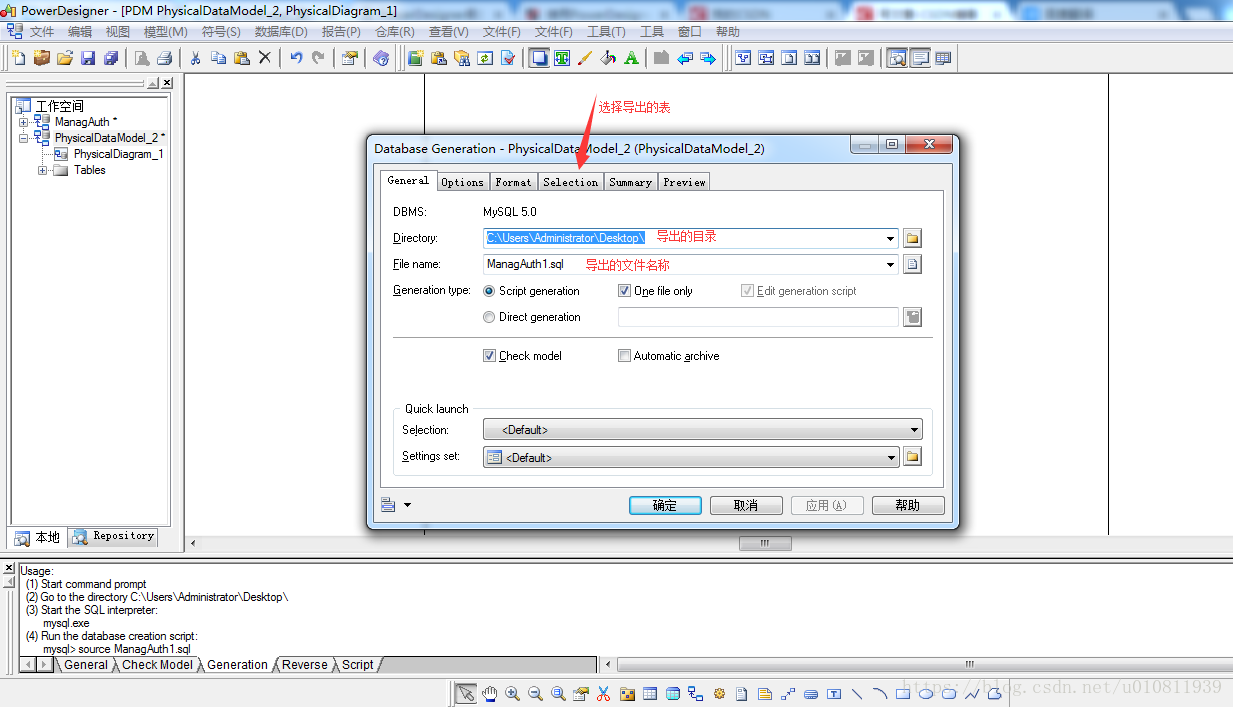1233x707 pixels.
Task: Expand the ManagAuth tree node
Action: (x=24, y=122)
